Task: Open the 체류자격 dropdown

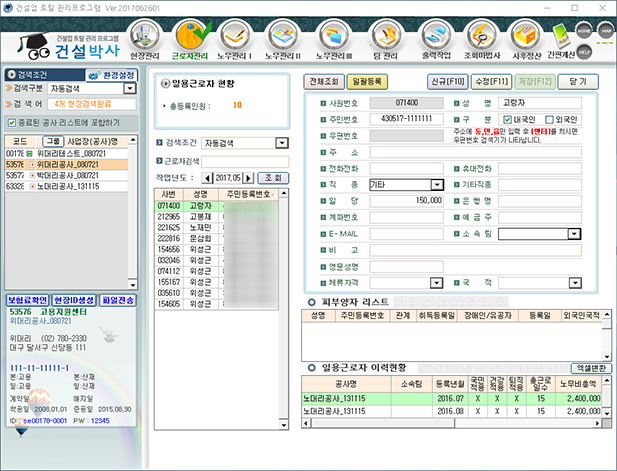Action: click(x=437, y=283)
